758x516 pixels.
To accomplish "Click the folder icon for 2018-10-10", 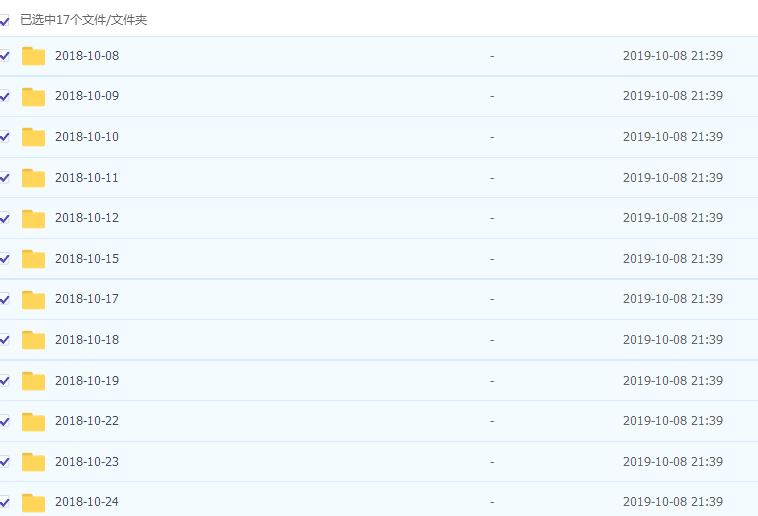I will [x=34, y=137].
